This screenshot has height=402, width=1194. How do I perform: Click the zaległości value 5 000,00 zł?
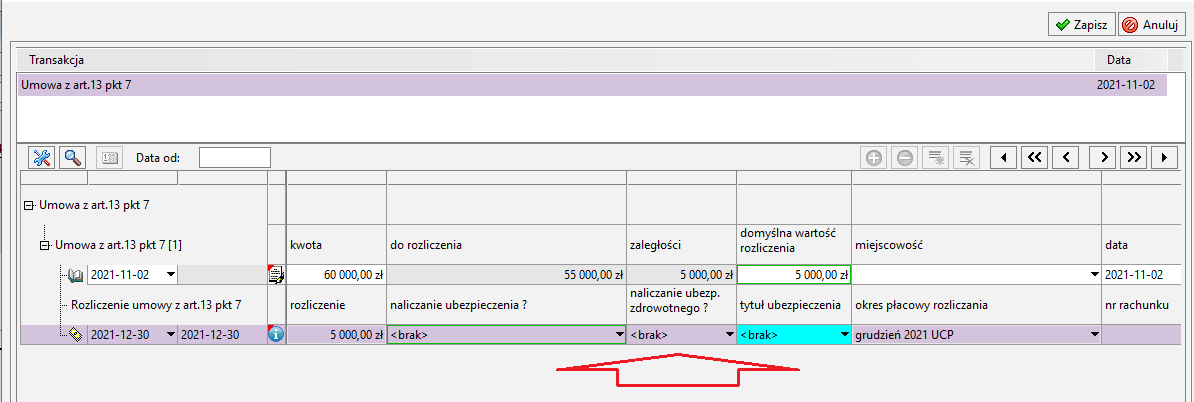click(682, 274)
